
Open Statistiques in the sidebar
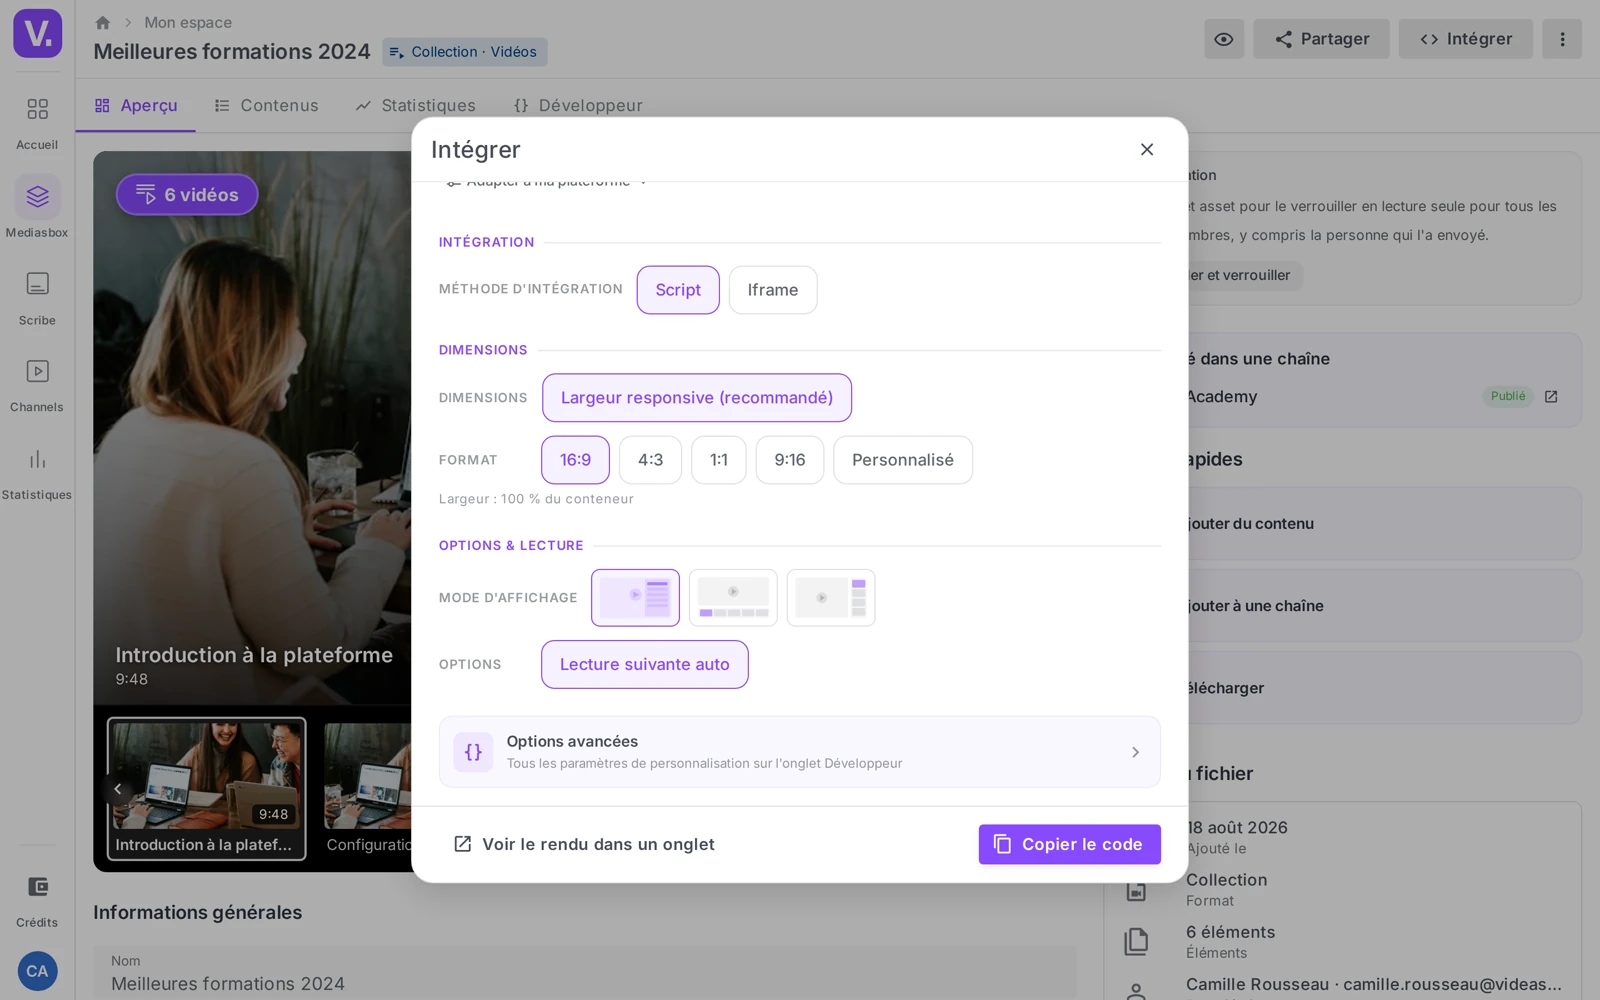click(37, 473)
